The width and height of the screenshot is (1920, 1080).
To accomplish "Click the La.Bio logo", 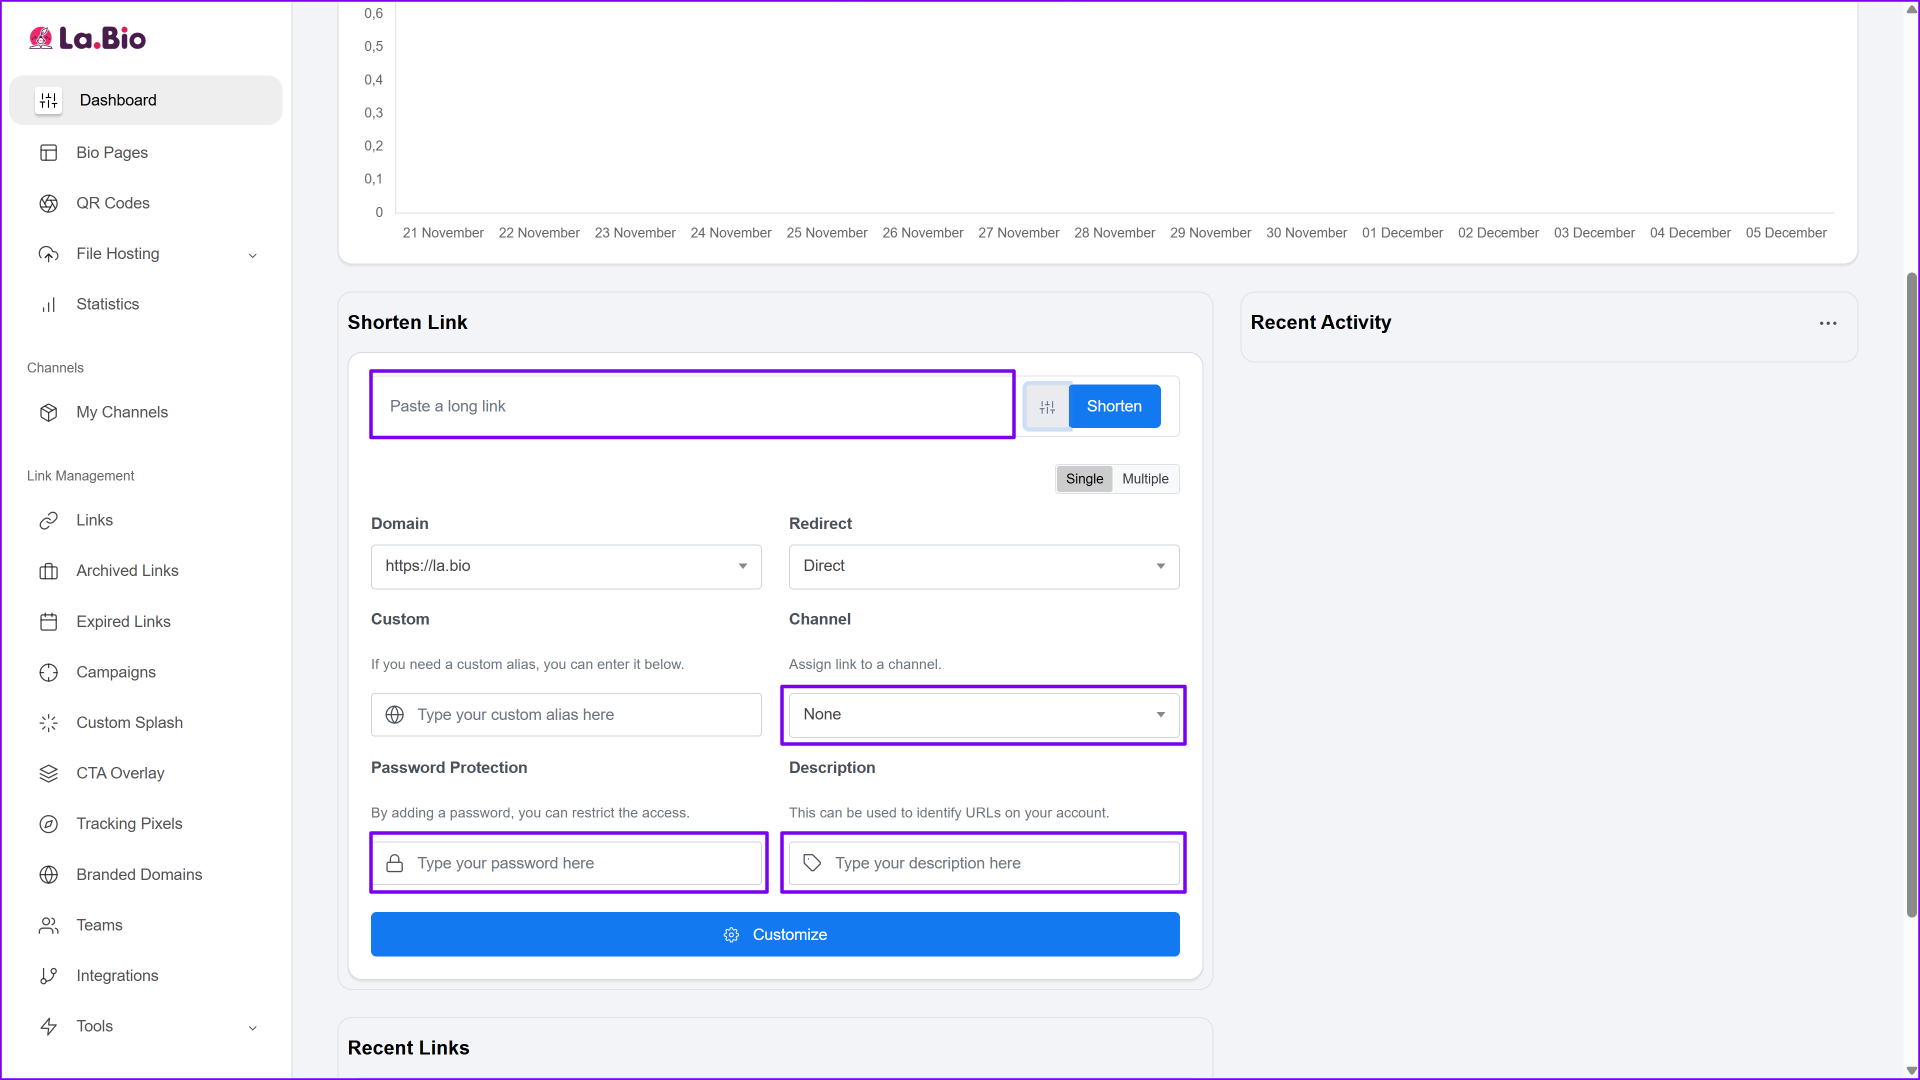I will point(87,38).
